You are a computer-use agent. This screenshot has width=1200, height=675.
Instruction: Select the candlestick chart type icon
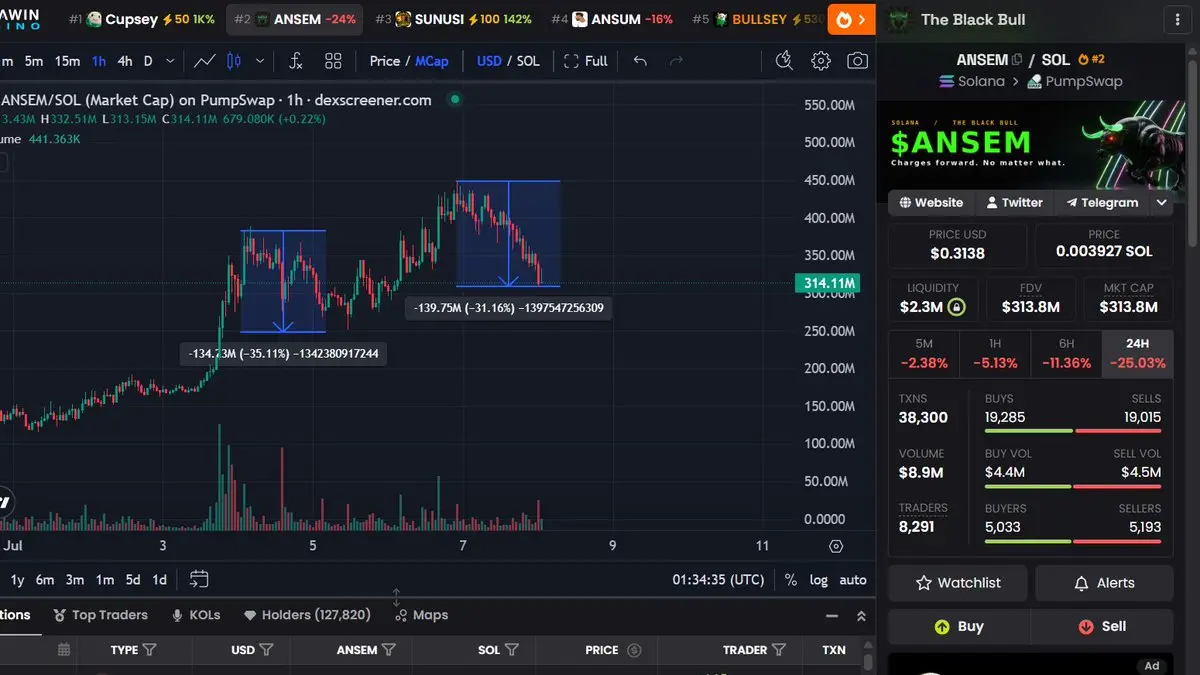point(235,61)
